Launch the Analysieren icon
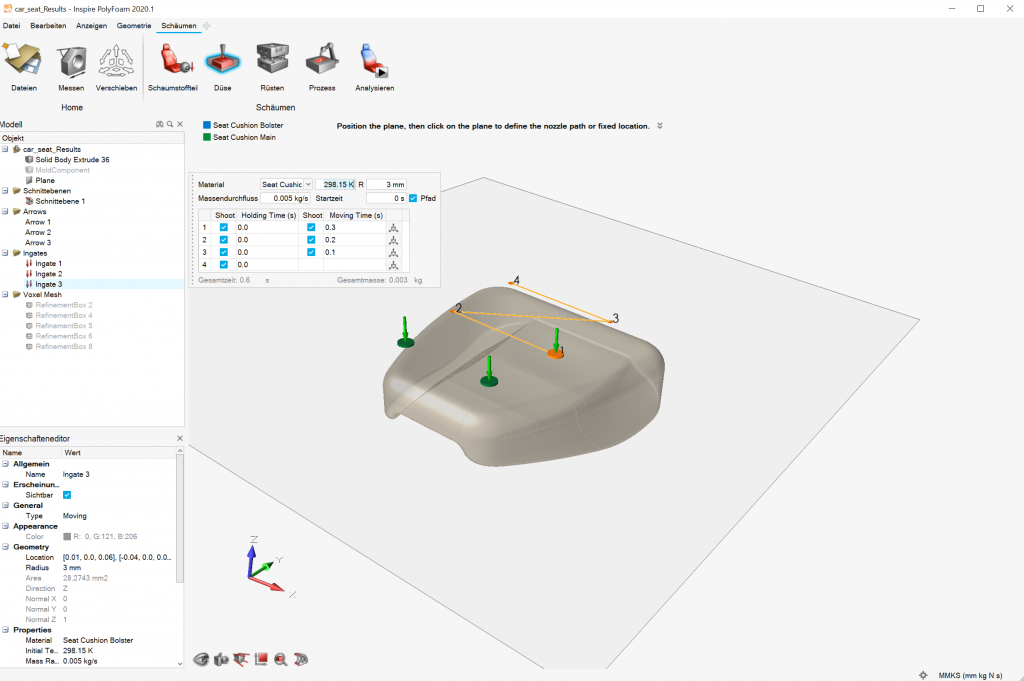1024x681 pixels. click(x=374, y=60)
